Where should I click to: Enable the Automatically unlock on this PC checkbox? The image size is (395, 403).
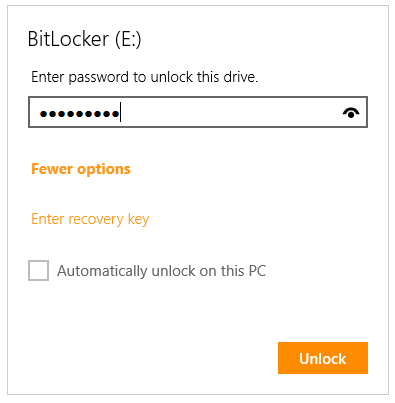[x=38, y=270]
